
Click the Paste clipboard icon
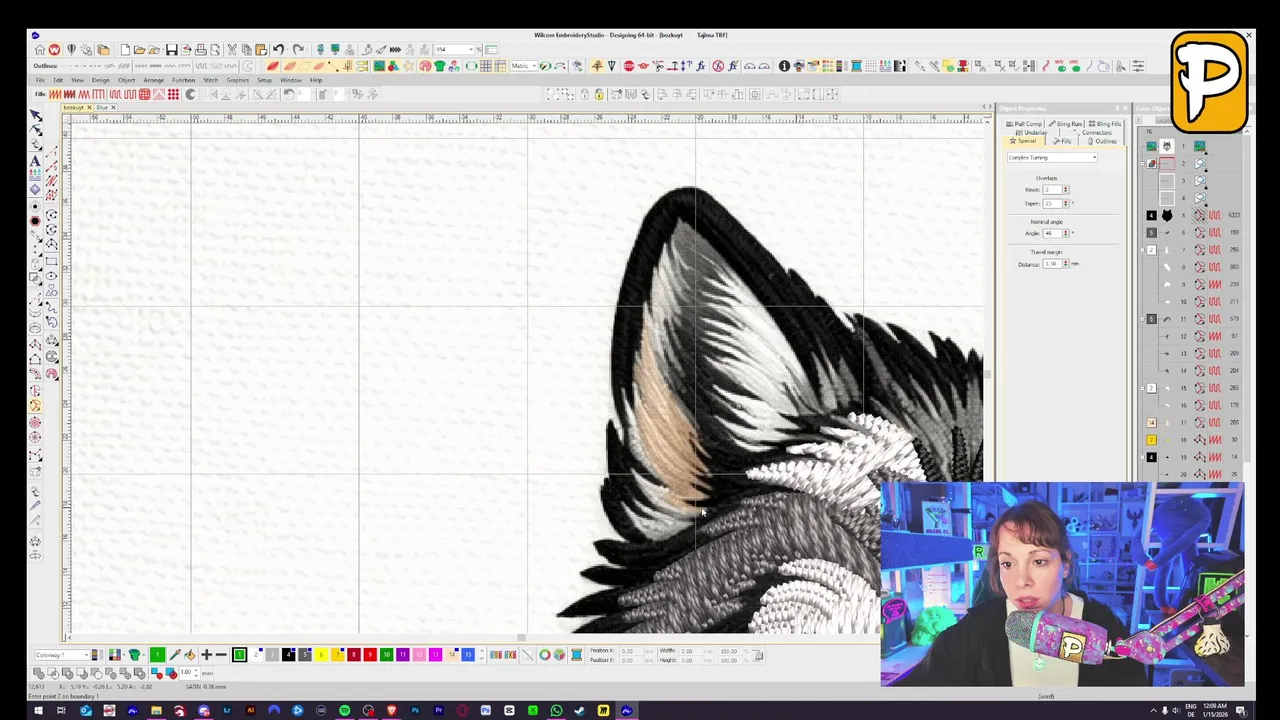(x=260, y=50)
